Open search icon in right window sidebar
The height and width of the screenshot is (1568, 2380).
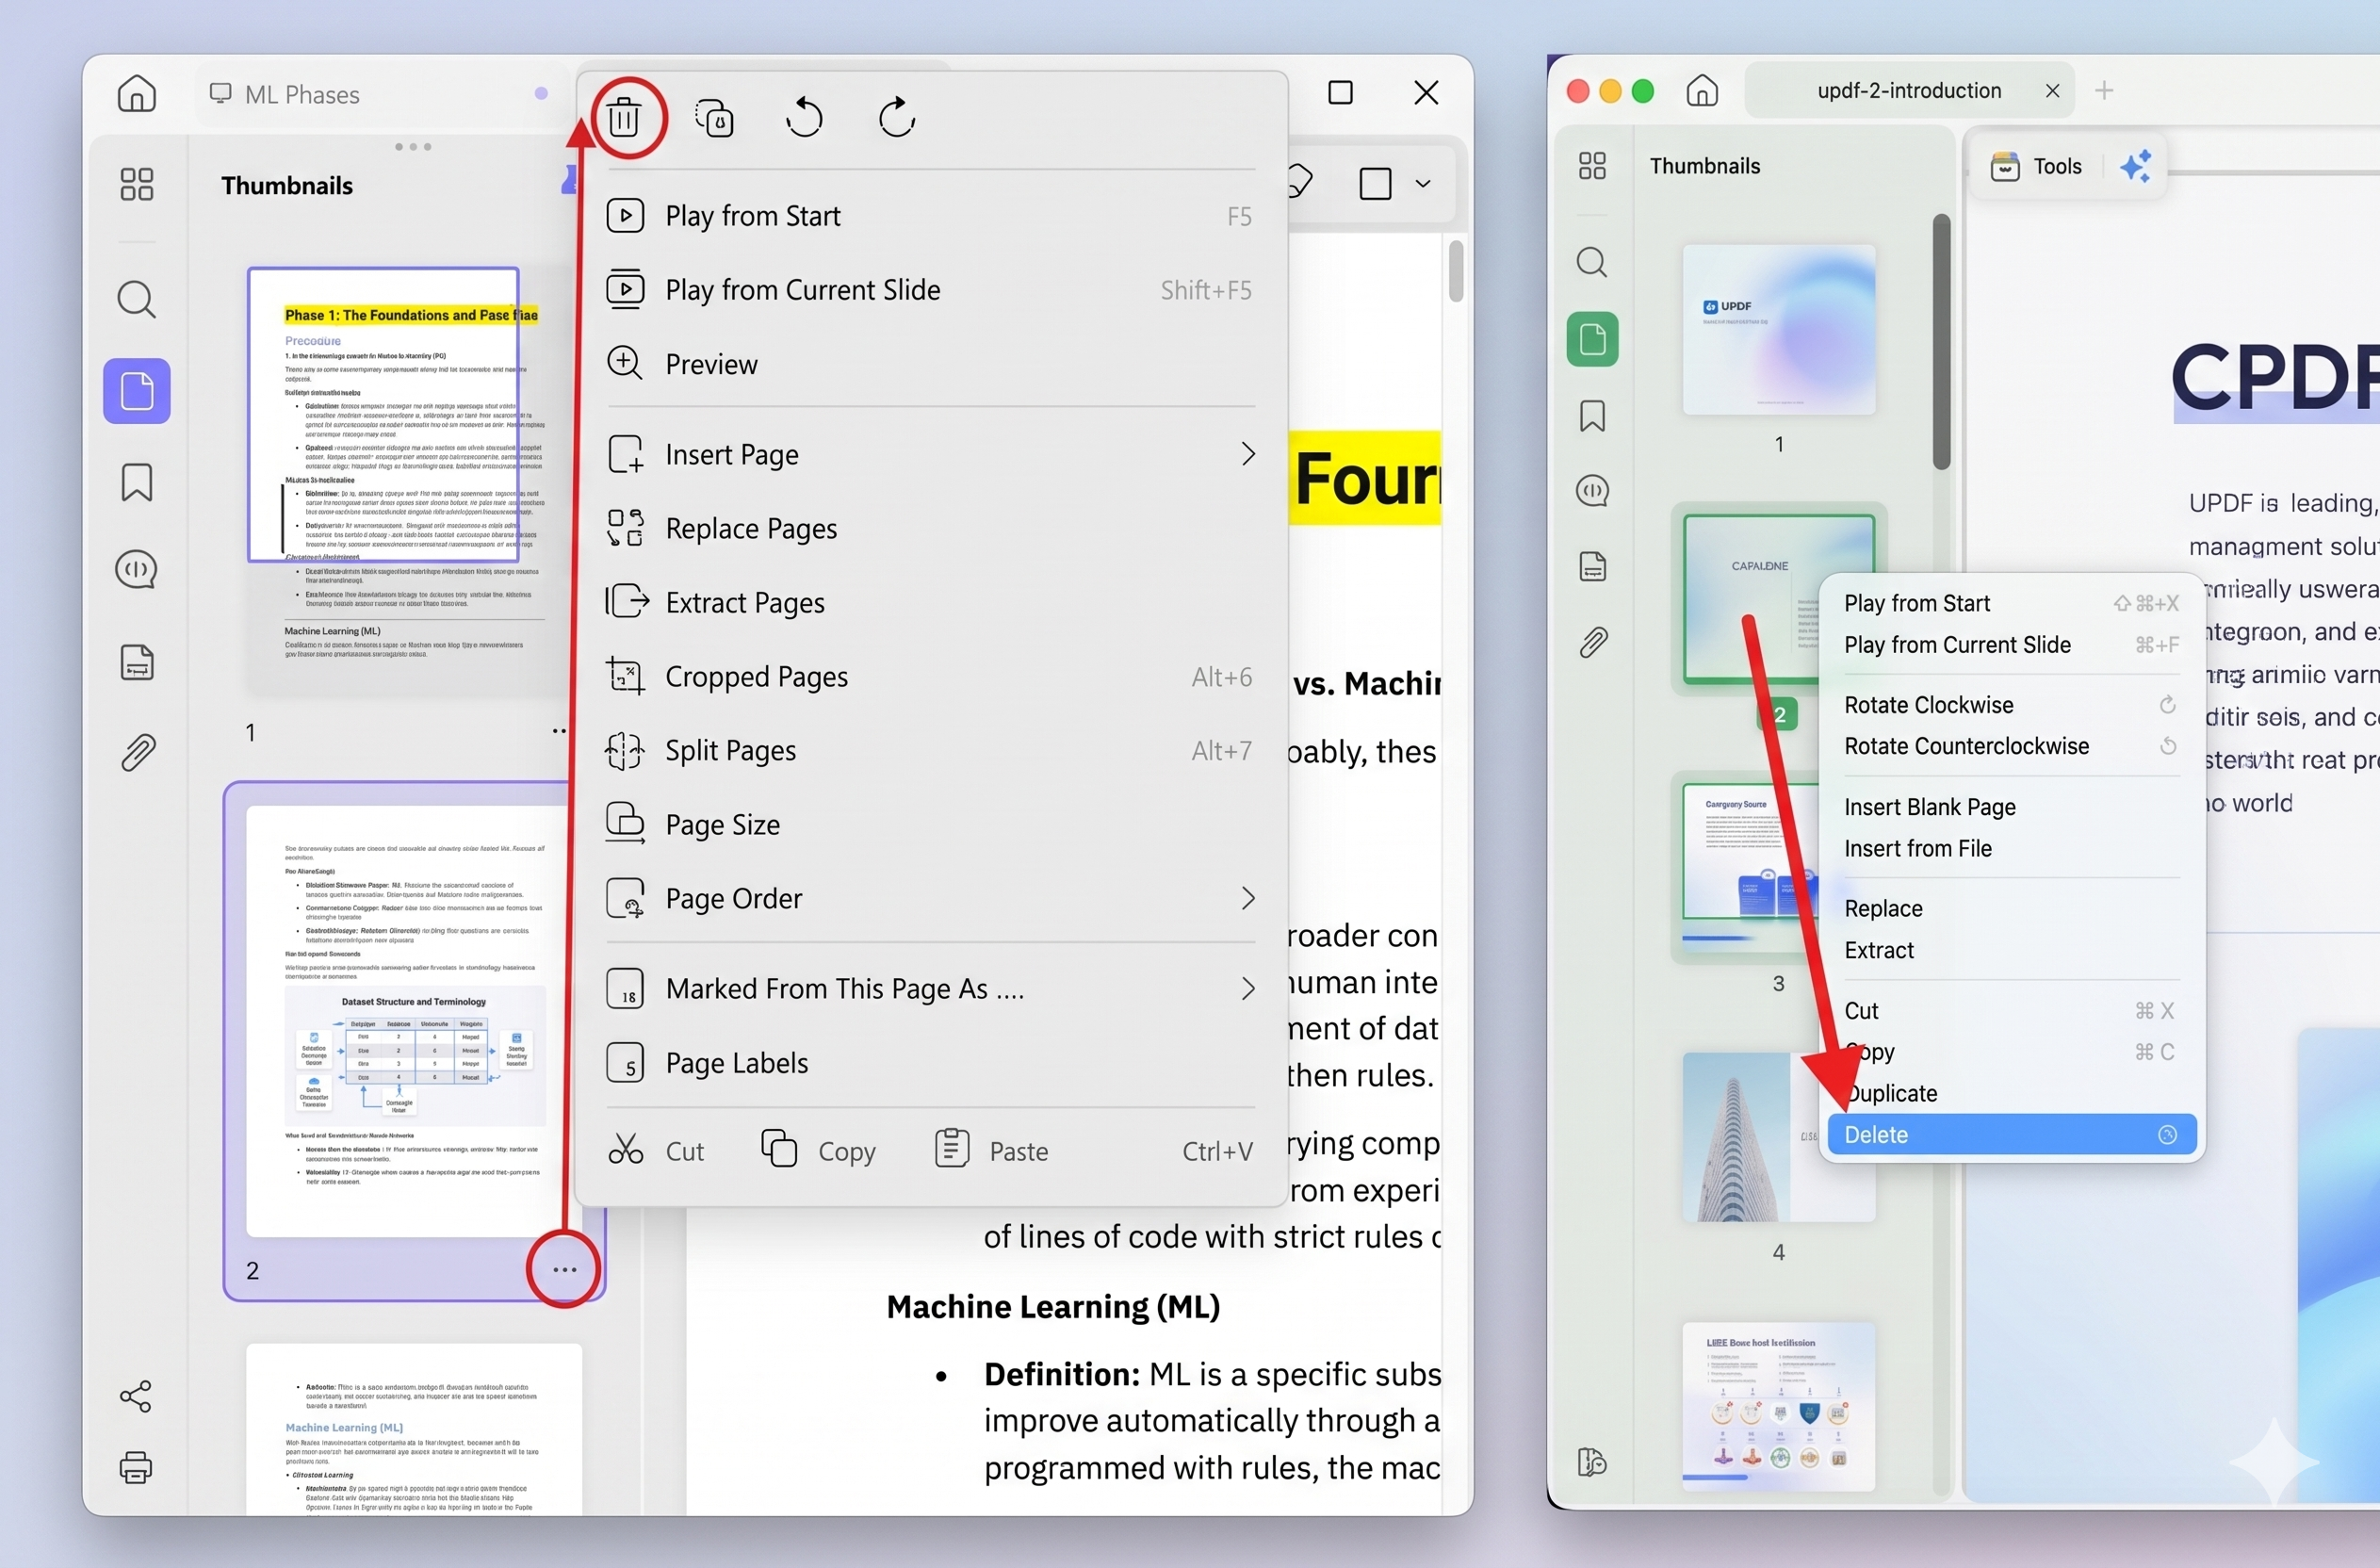1592,262
